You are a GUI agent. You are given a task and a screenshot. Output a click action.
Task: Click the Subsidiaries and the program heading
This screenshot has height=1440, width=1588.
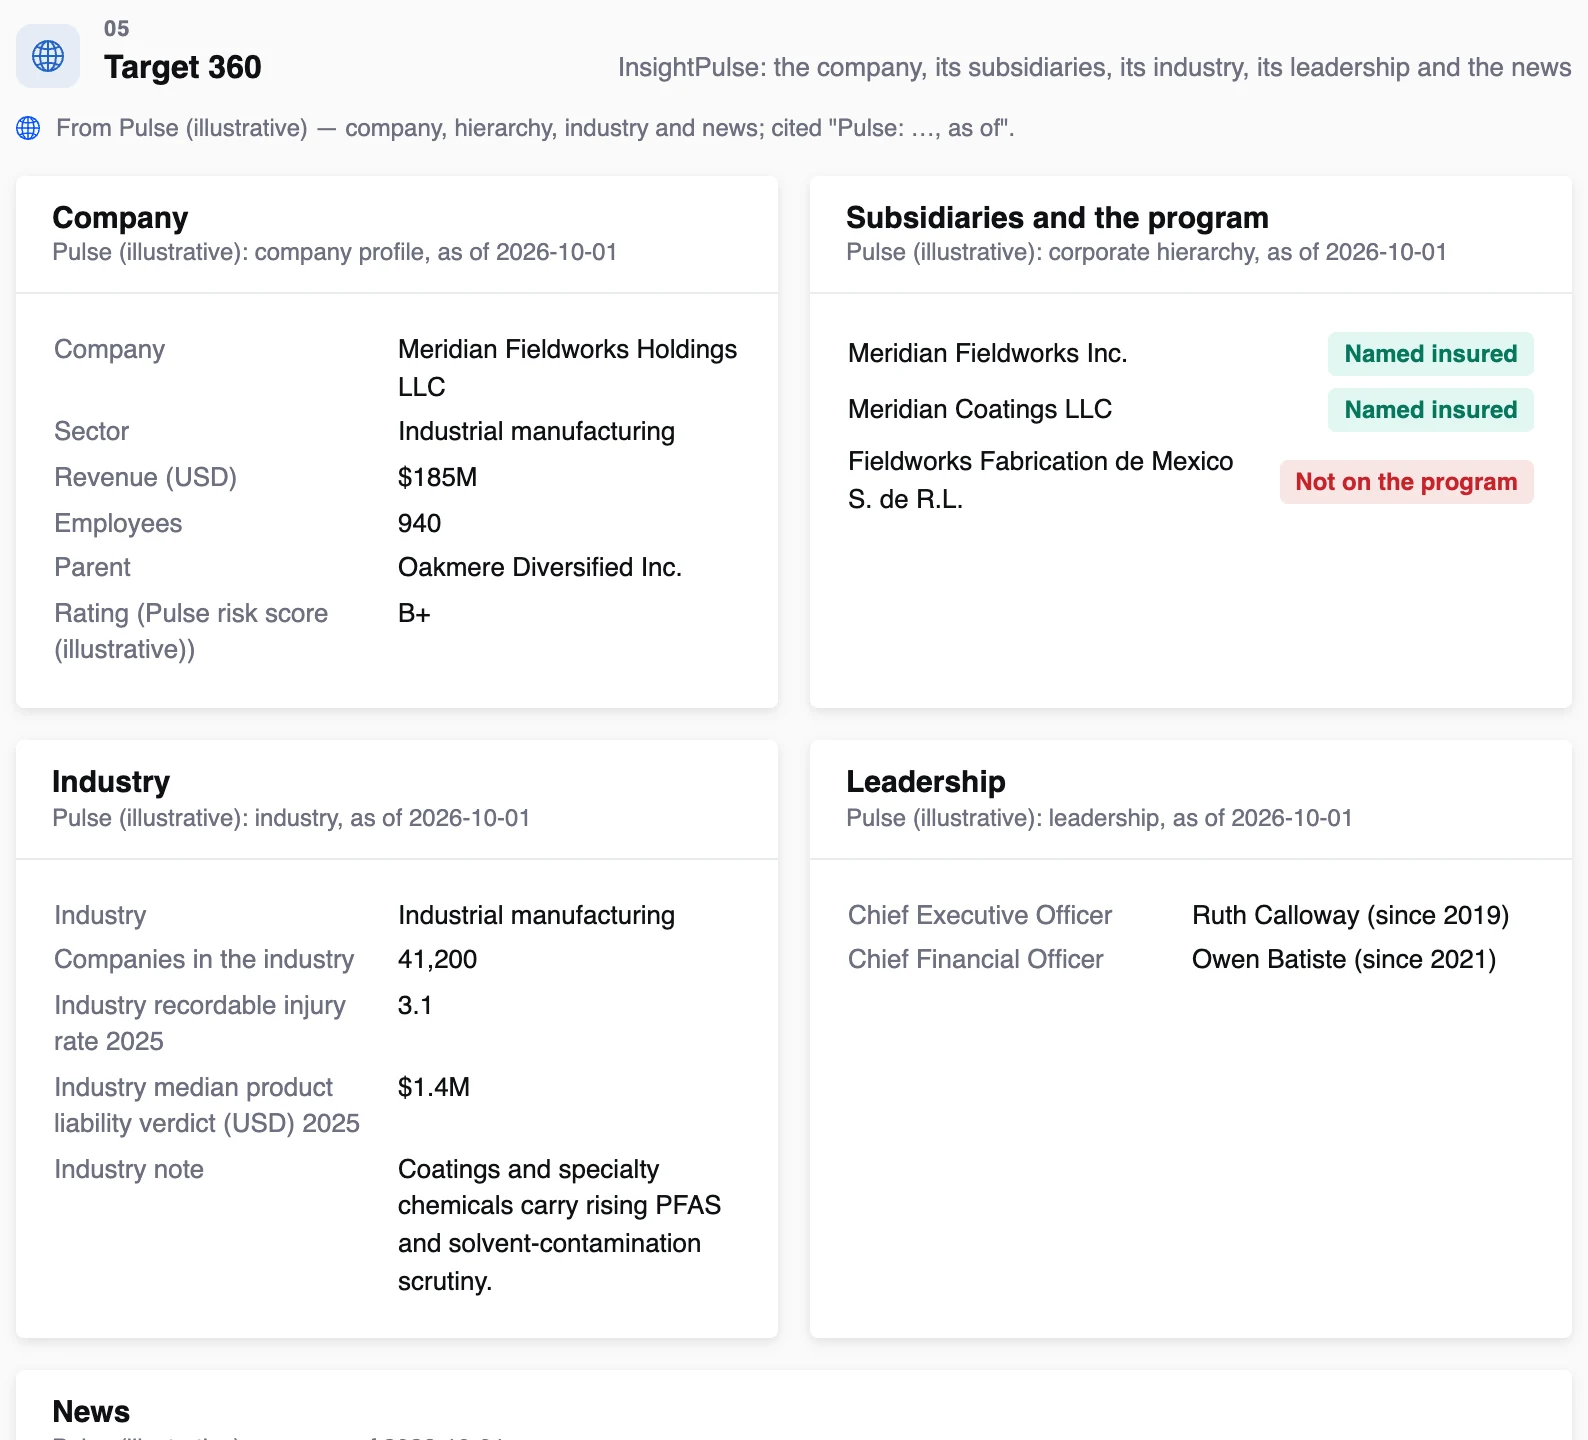tap(1057, 218)
